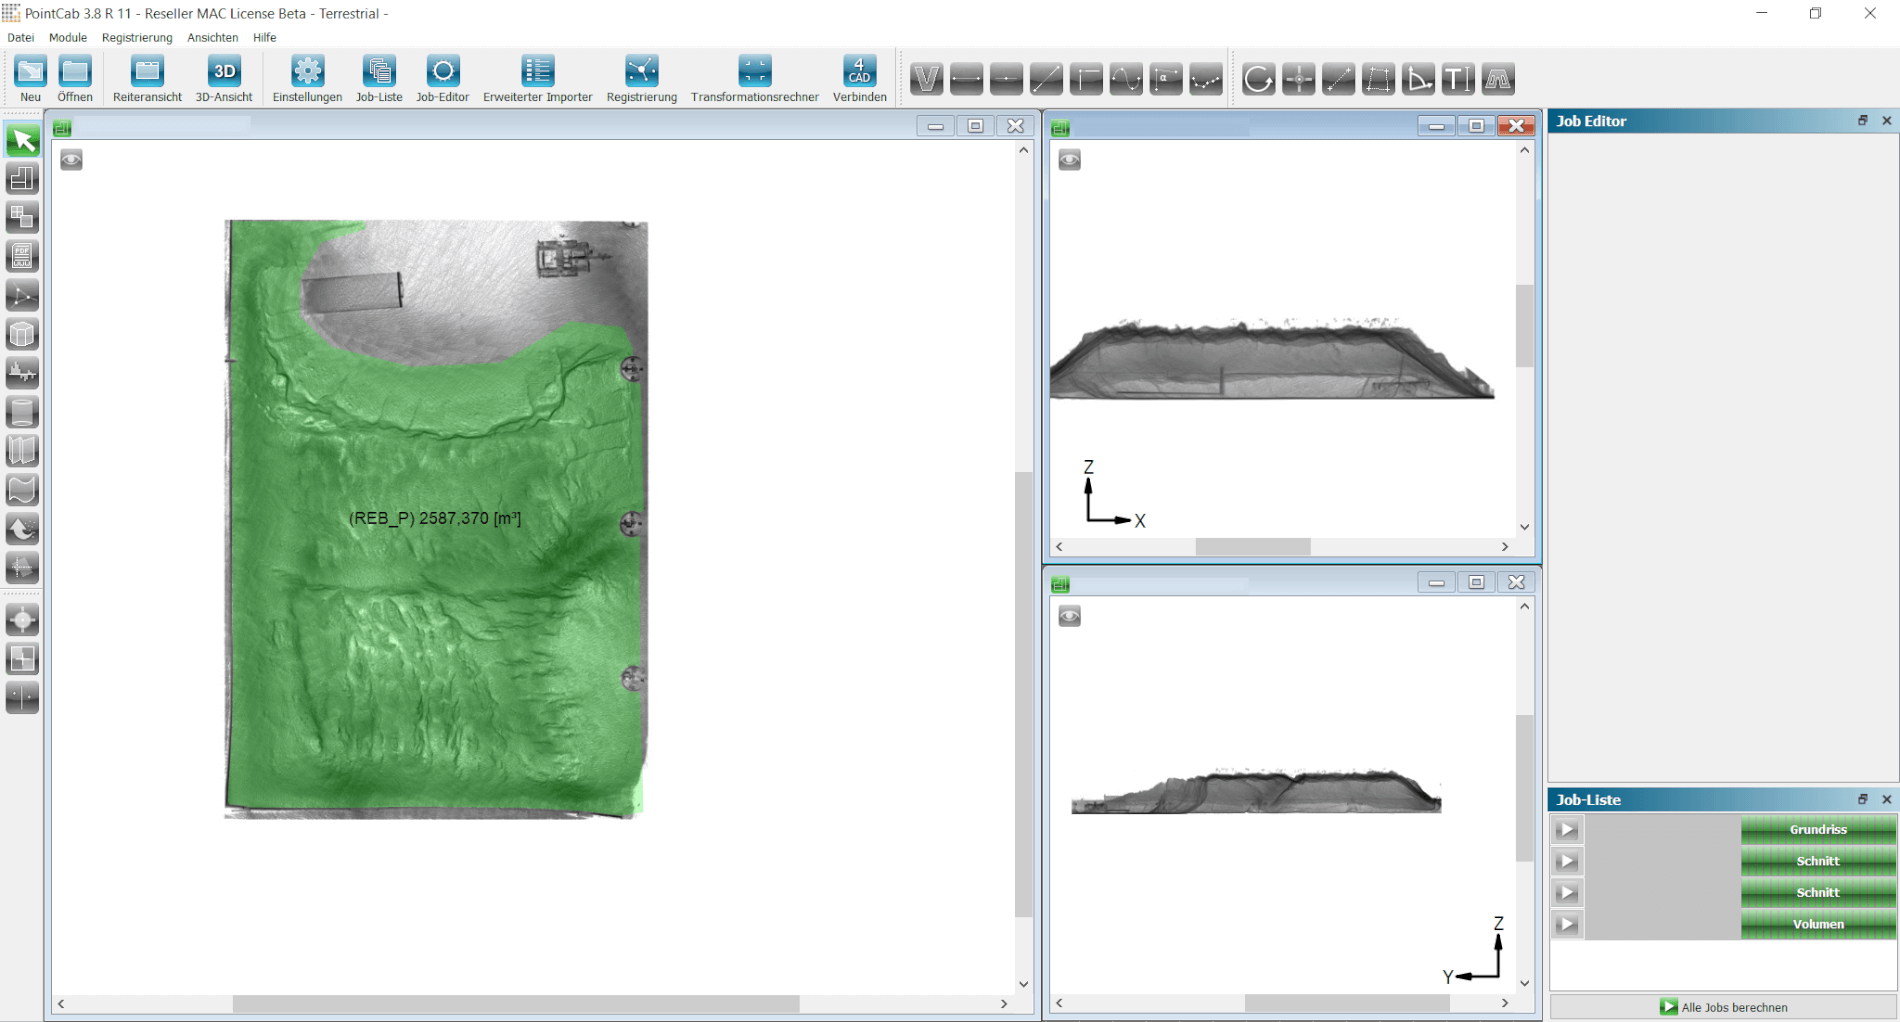Image resolution: width=1900 pixels, height=1022 pixels.
Task: Toggle eye visibility in main plan view
Action: click(71, 160)
